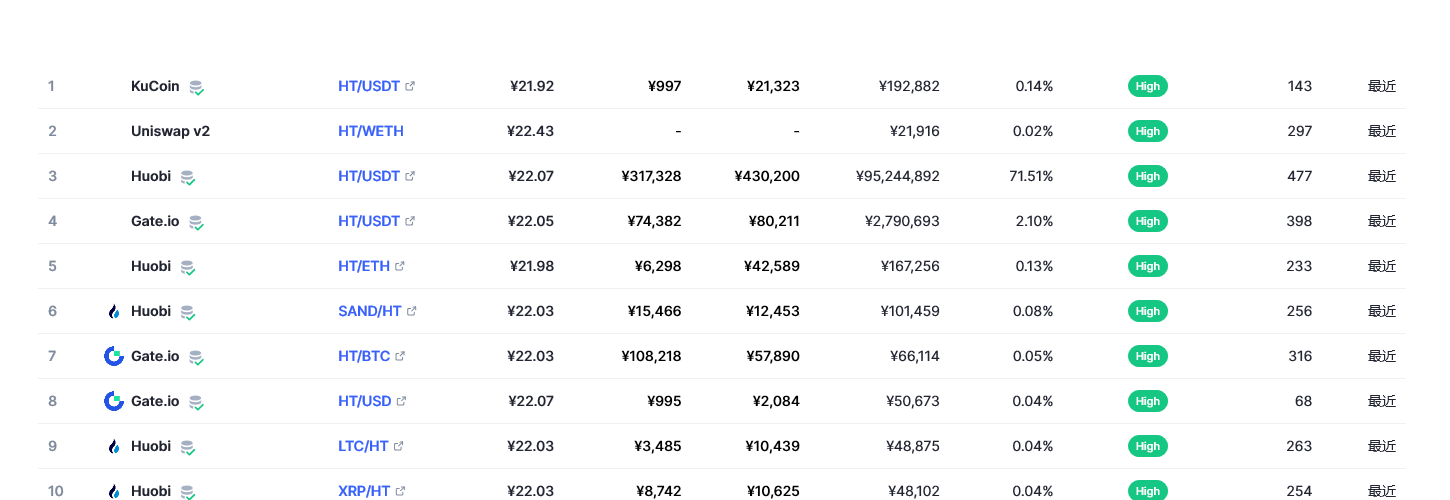Open the XRP/HT pair link
The height and width of the screenshot is (500, 1450).
click(364, 491)
